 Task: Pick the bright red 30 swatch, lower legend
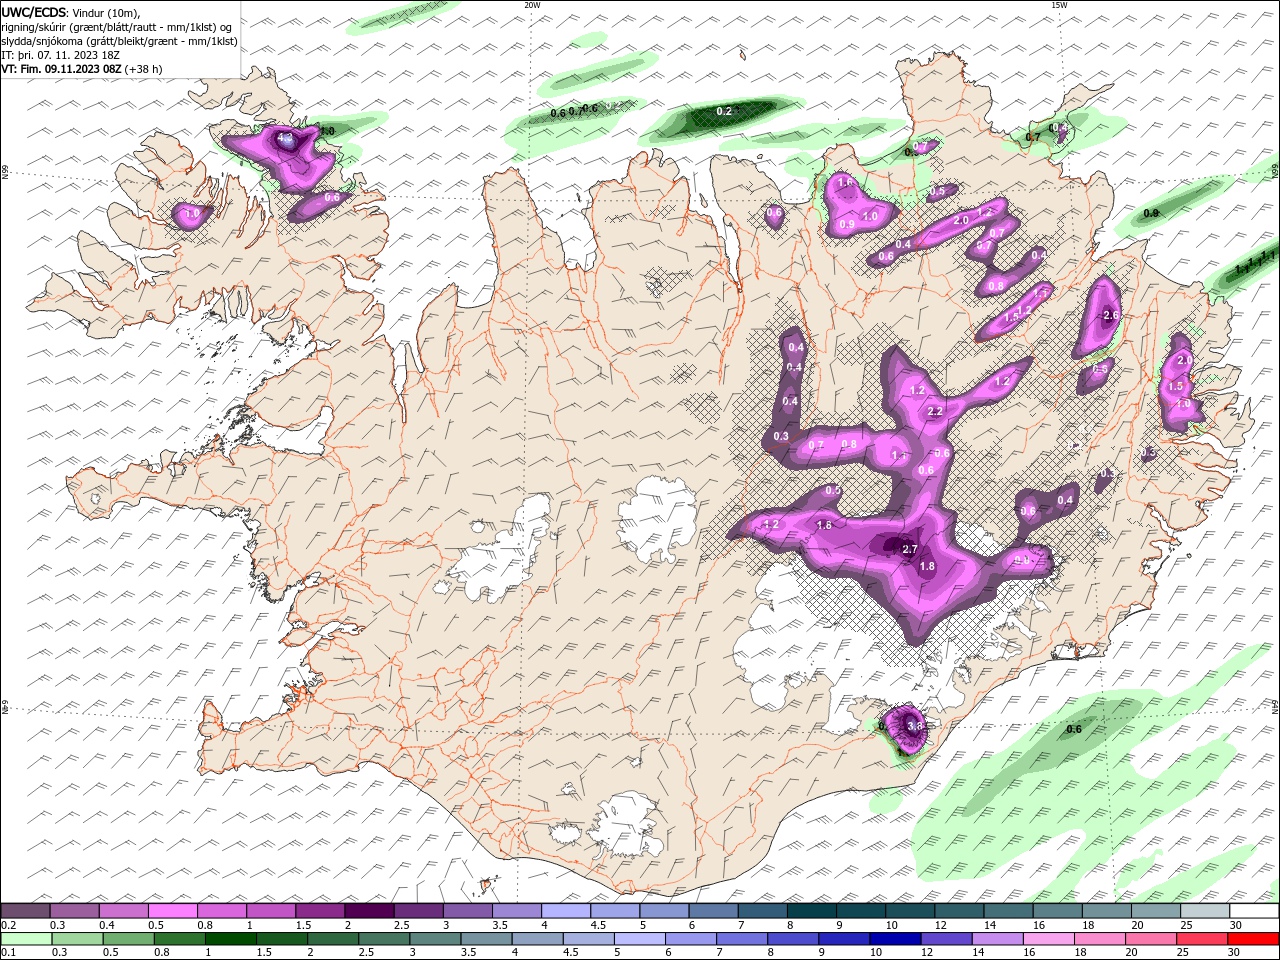(x=1253, y=939)
